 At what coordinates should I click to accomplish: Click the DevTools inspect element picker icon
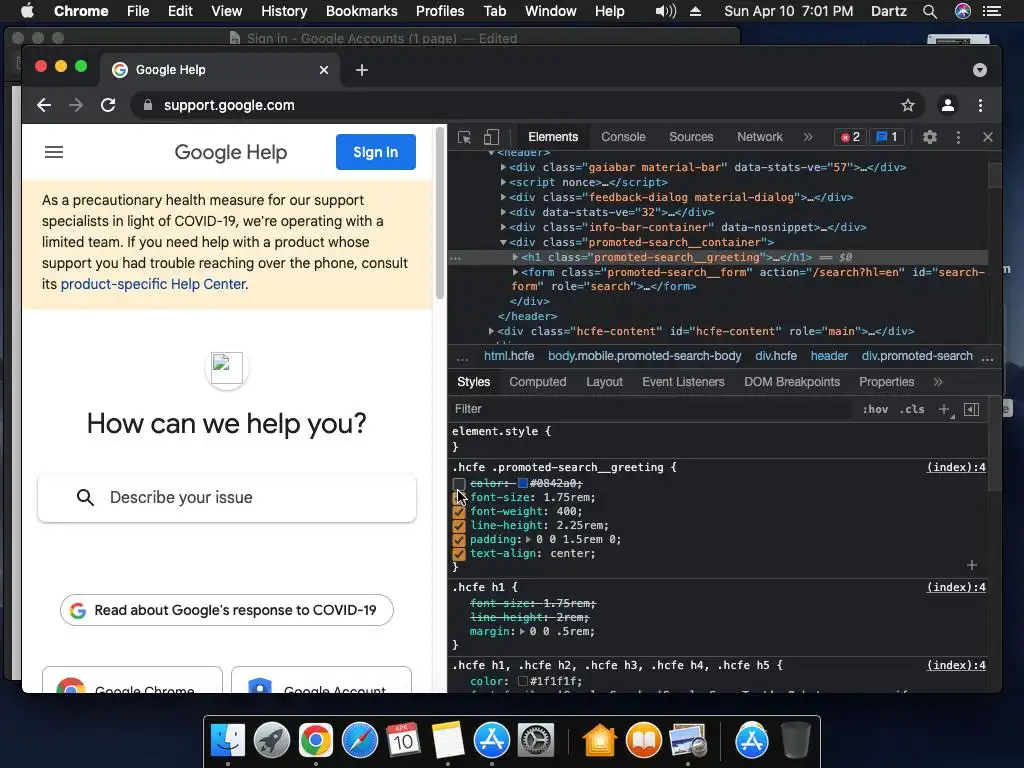tap(464, 137)
